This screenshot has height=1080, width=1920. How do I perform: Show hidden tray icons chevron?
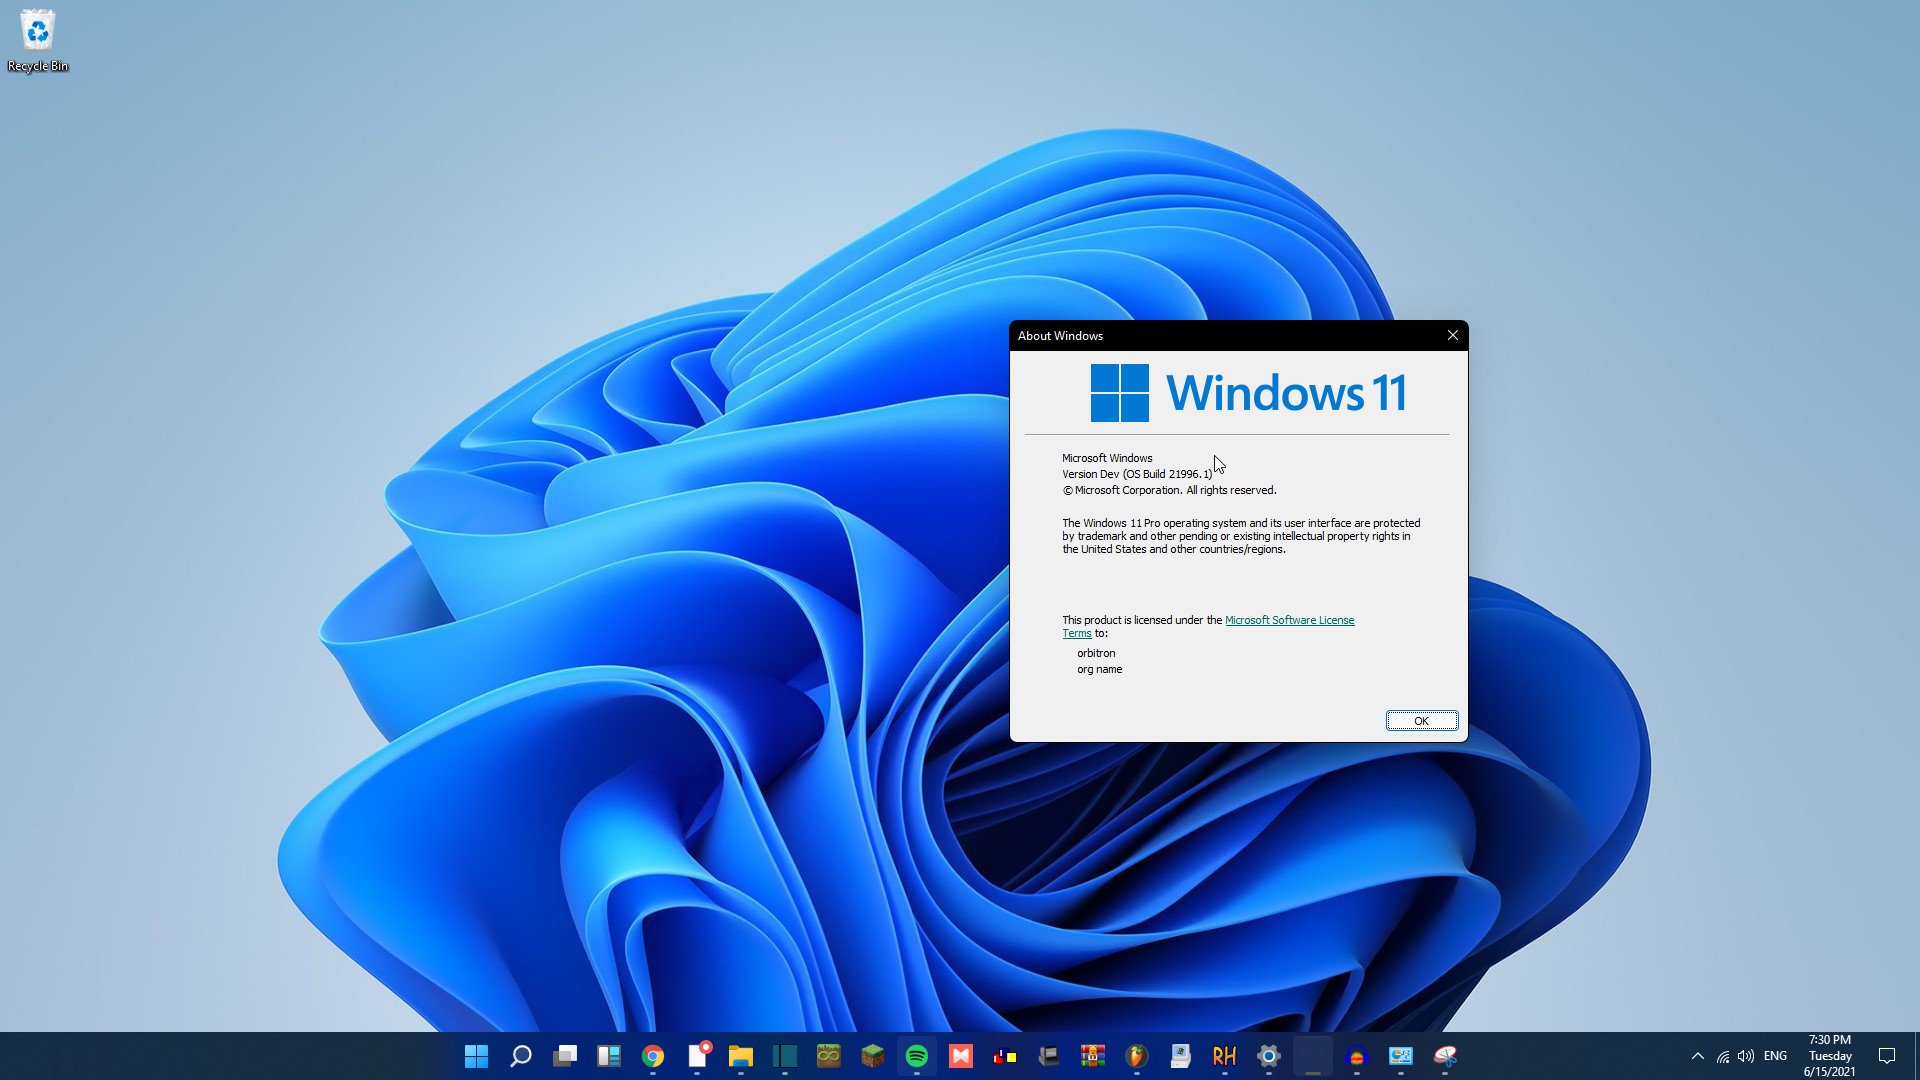[x=1698, y=1056]
